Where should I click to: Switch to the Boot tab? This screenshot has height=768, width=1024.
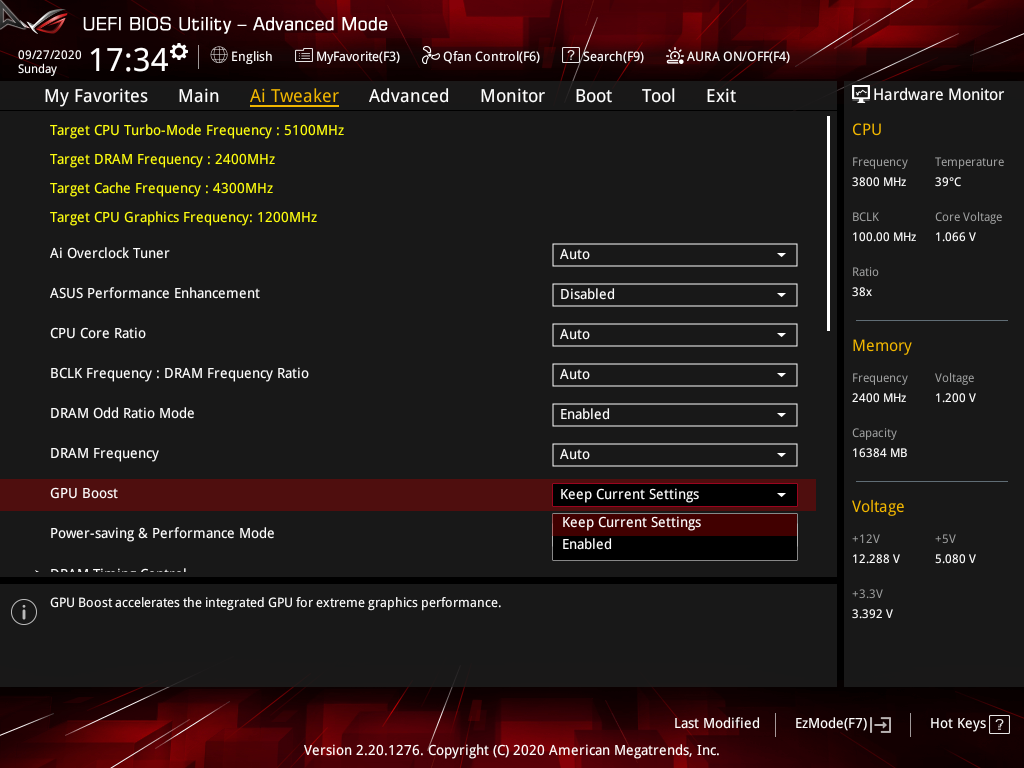tap(593, 96)
